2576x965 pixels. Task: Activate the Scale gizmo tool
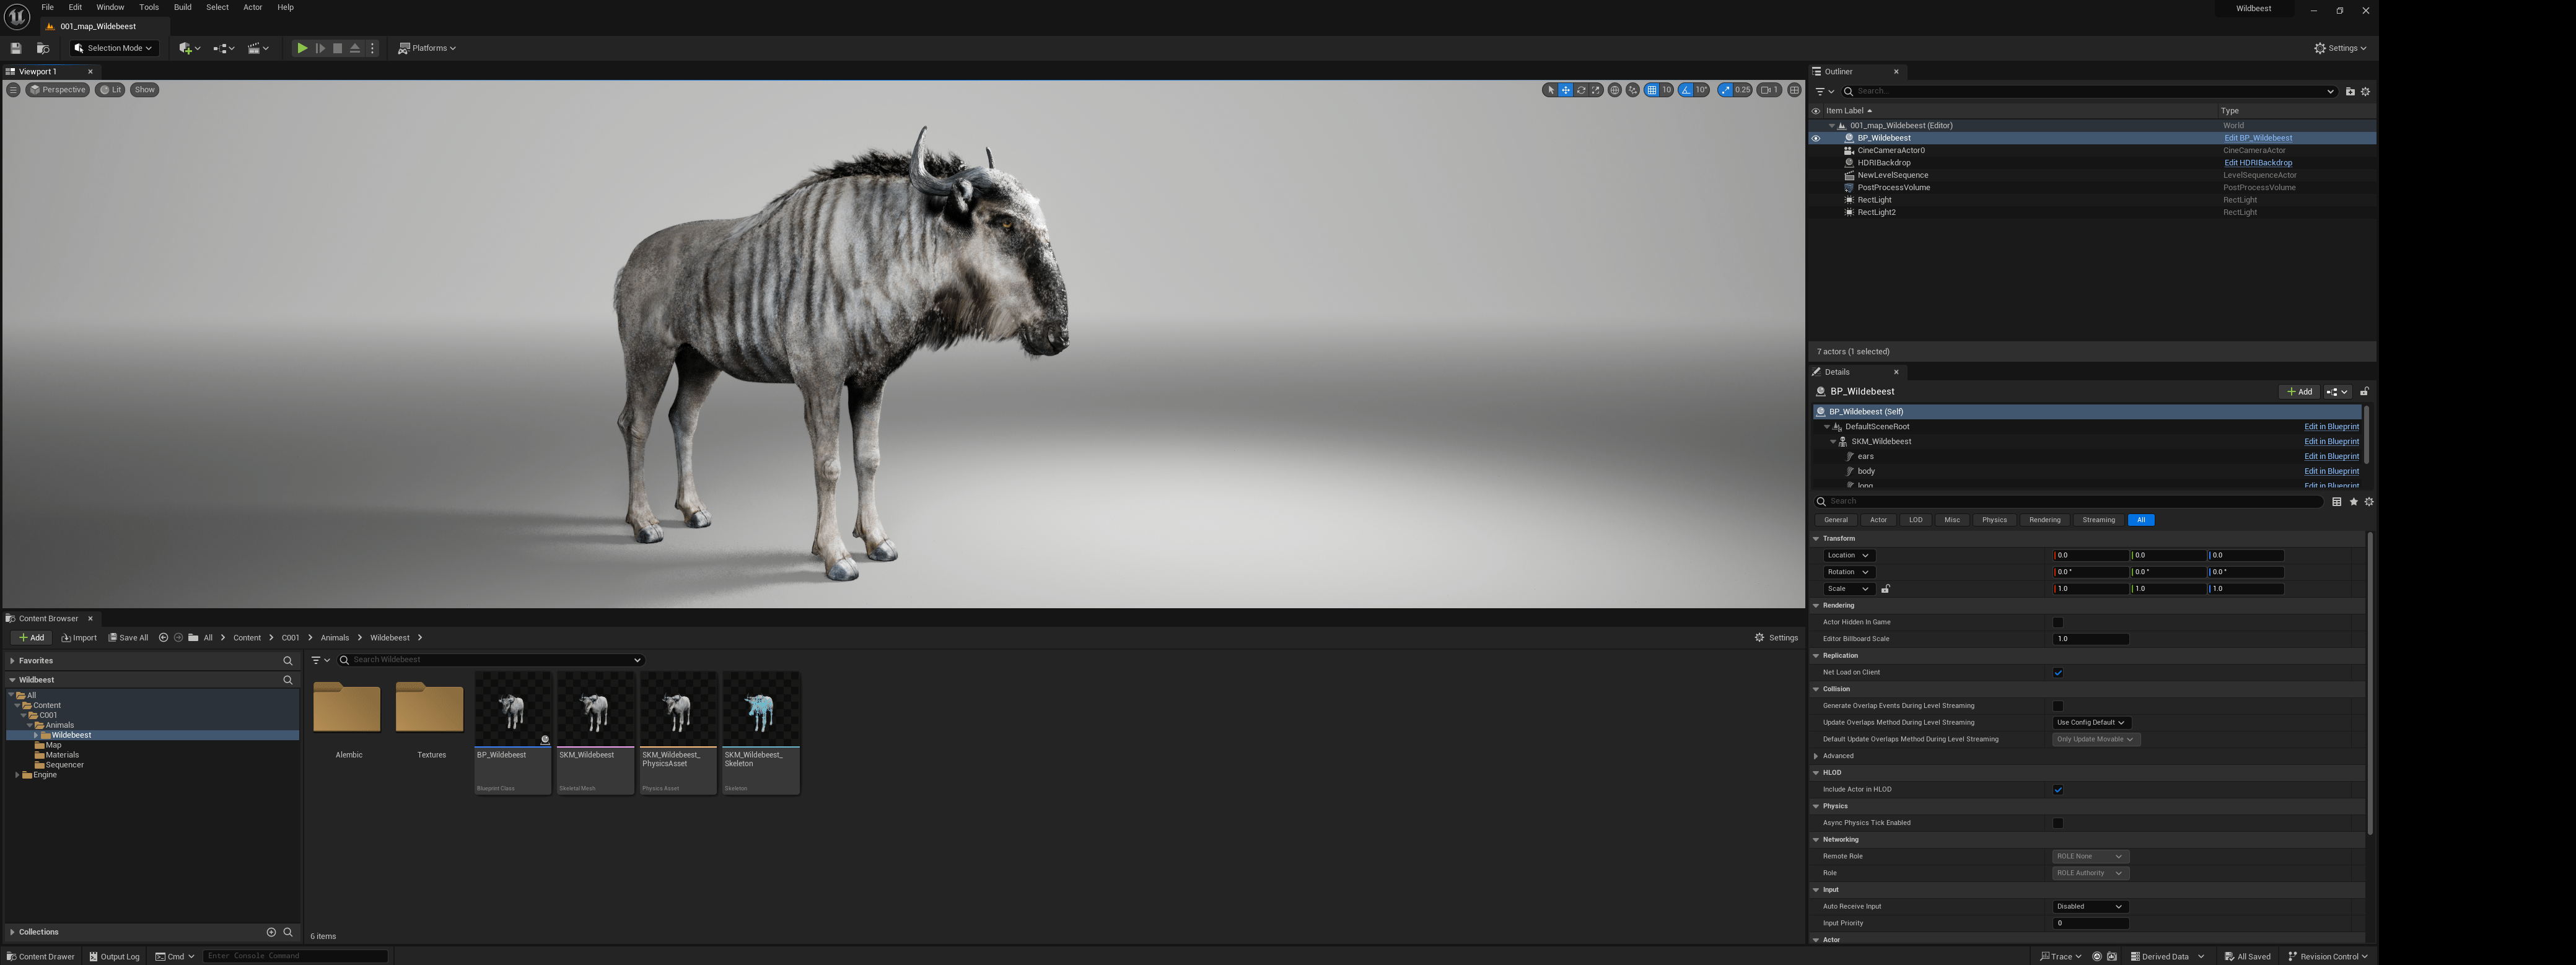[x=1596, y=90]
